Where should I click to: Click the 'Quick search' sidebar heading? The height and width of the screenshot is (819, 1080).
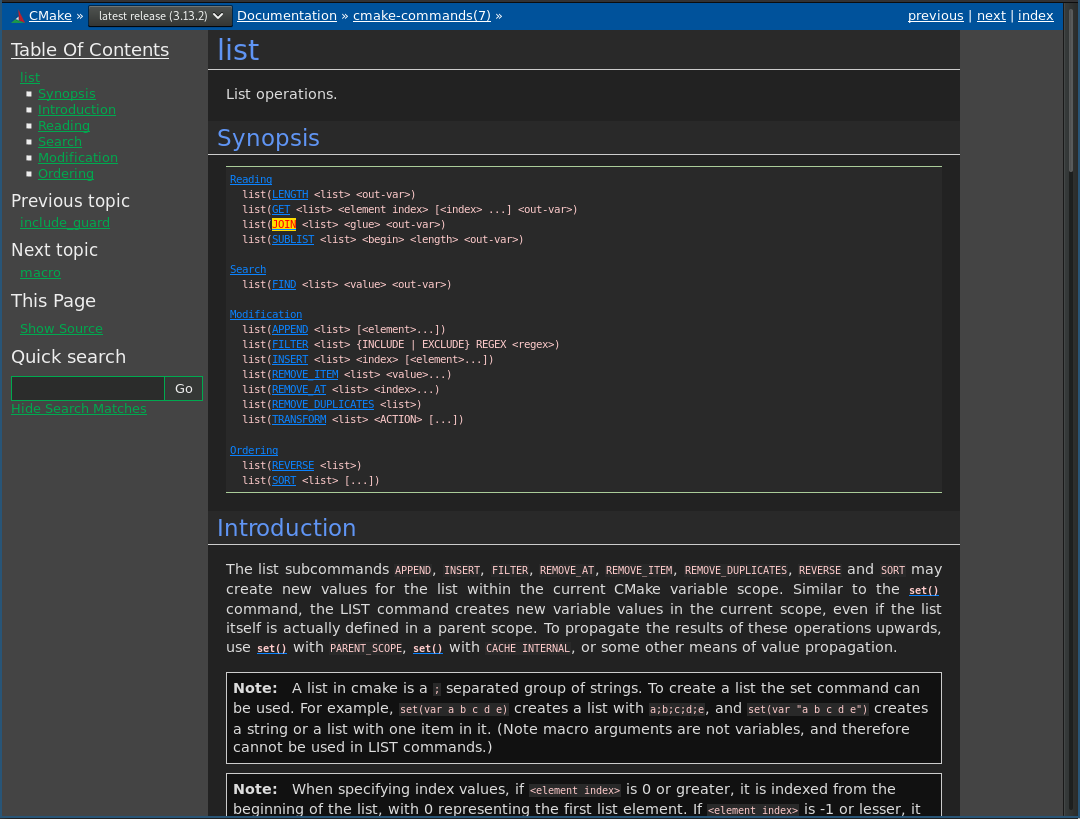click(69, 357)
